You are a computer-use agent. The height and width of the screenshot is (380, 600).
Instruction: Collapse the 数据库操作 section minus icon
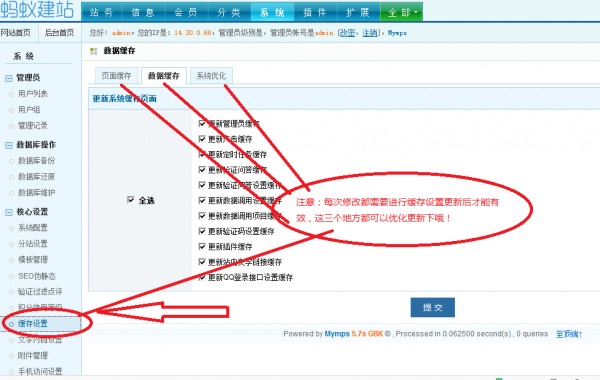point(8,145)
